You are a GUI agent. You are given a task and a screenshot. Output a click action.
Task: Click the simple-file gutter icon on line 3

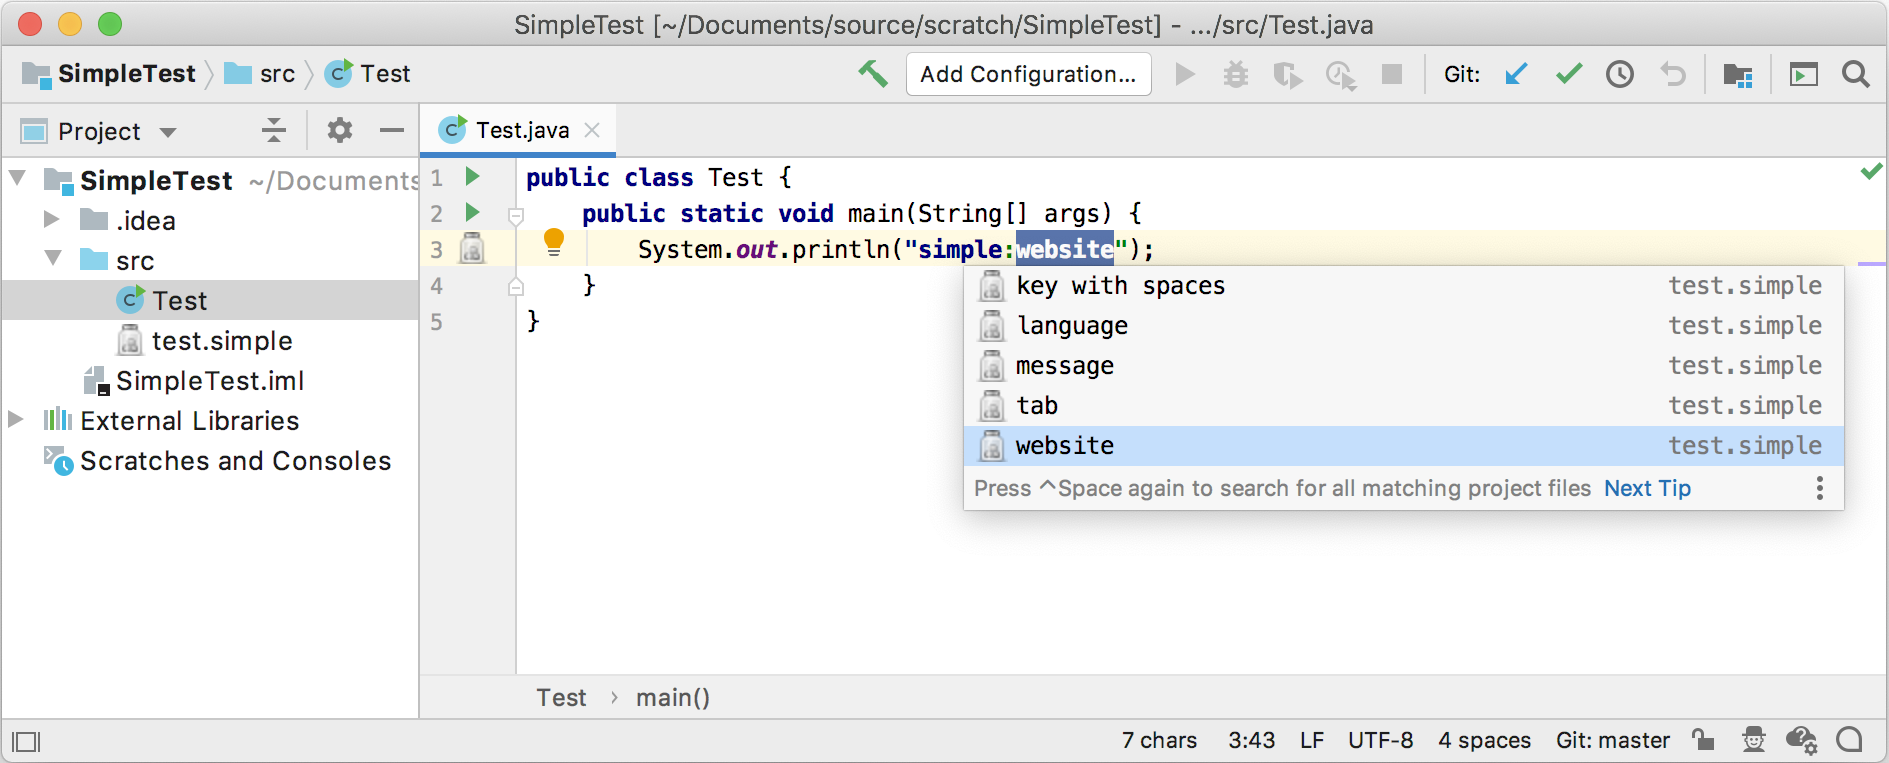click(x=472, y=248)
